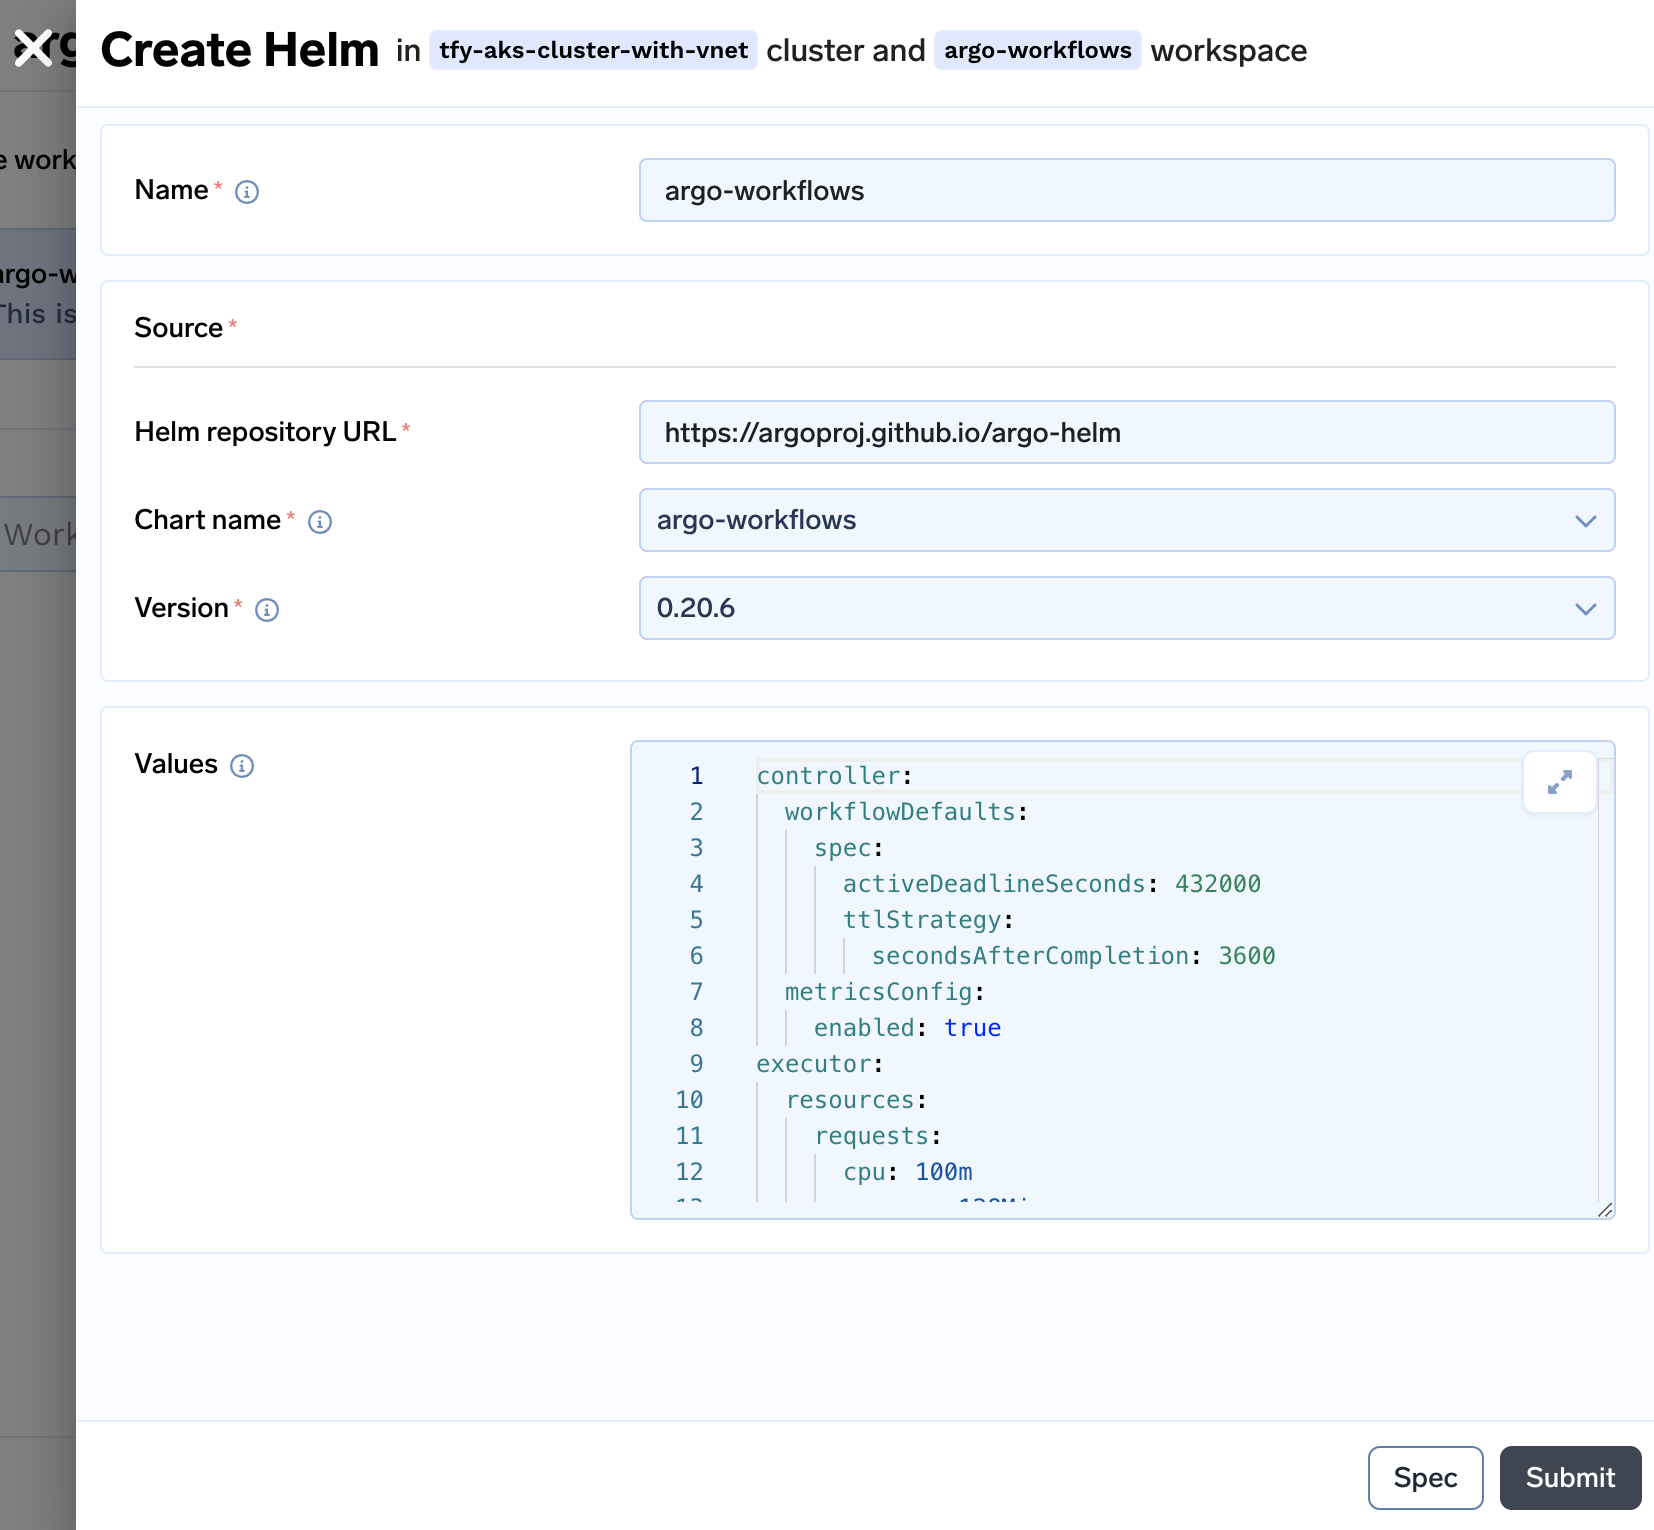Click the info icon beside Name
1654x1530 pixels.
[x=247, y=192]
